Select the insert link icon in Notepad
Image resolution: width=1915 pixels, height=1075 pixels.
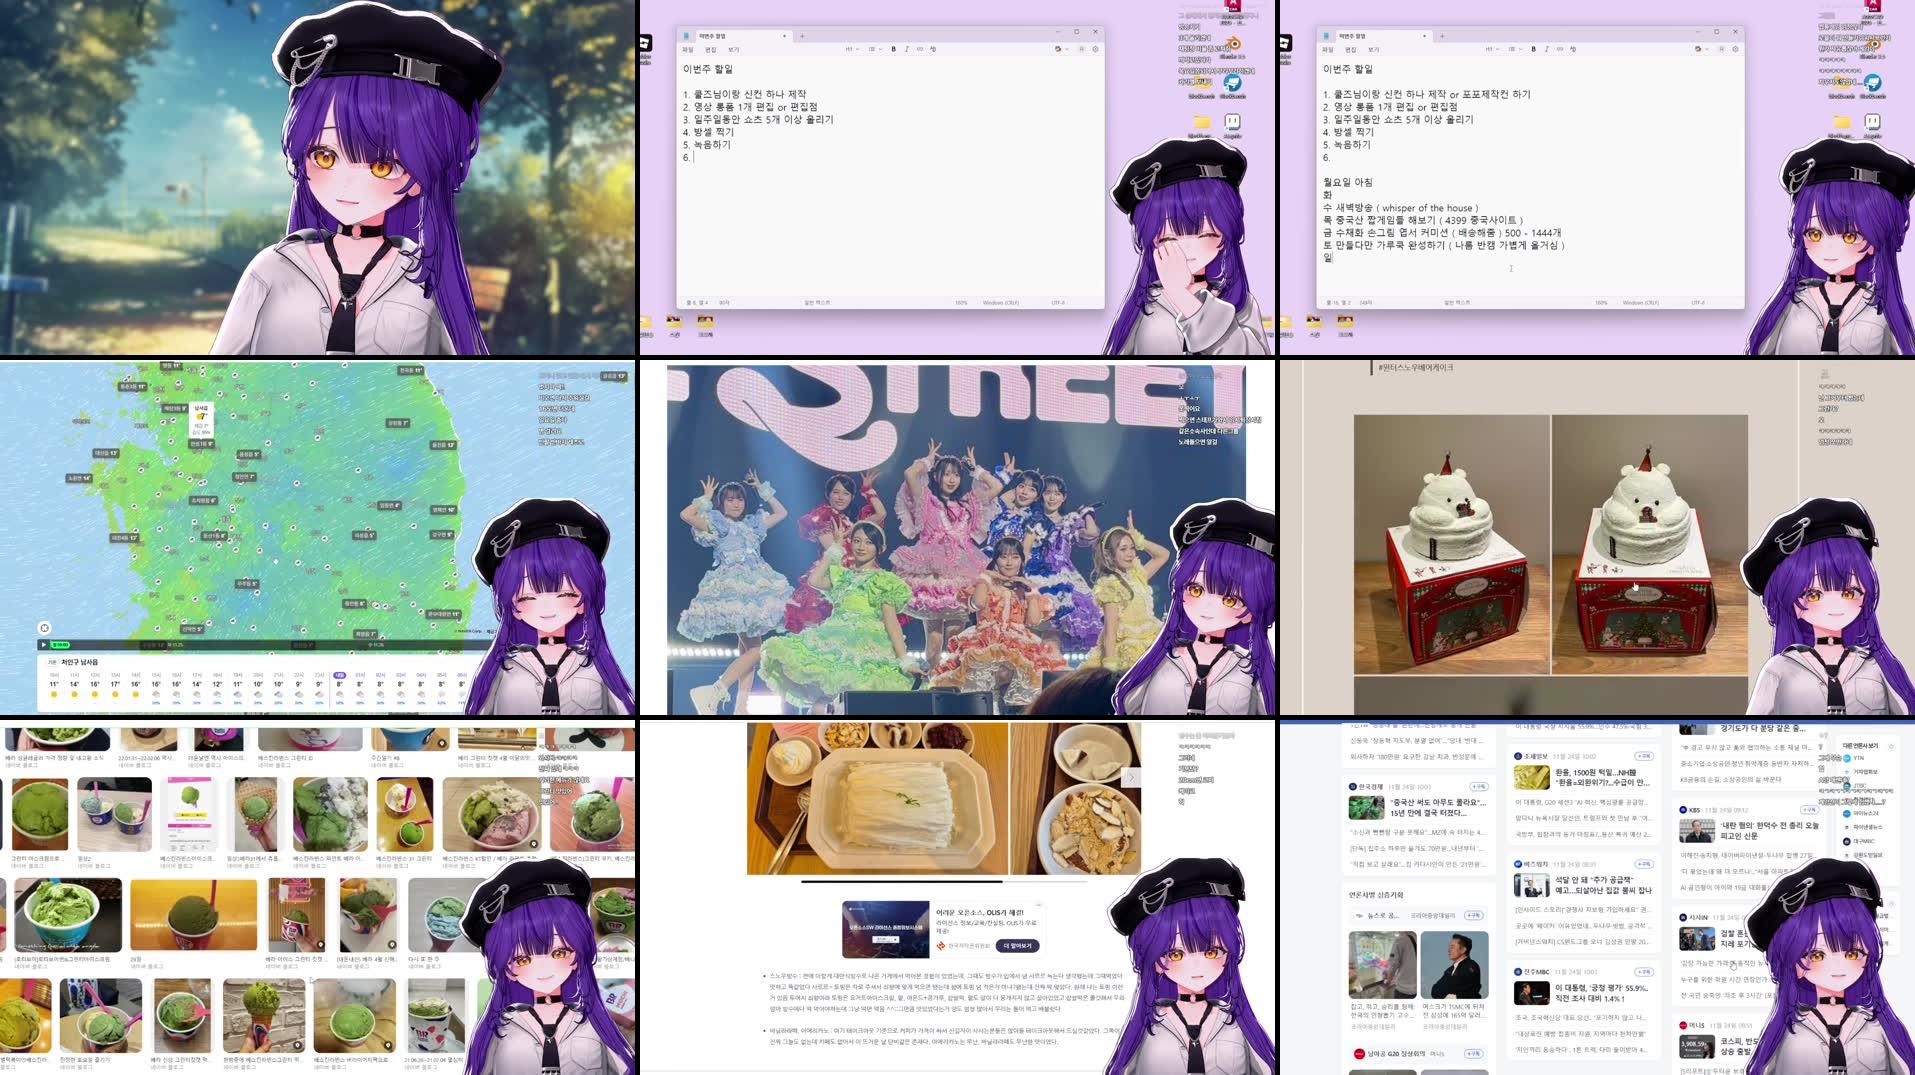point(921,49)
